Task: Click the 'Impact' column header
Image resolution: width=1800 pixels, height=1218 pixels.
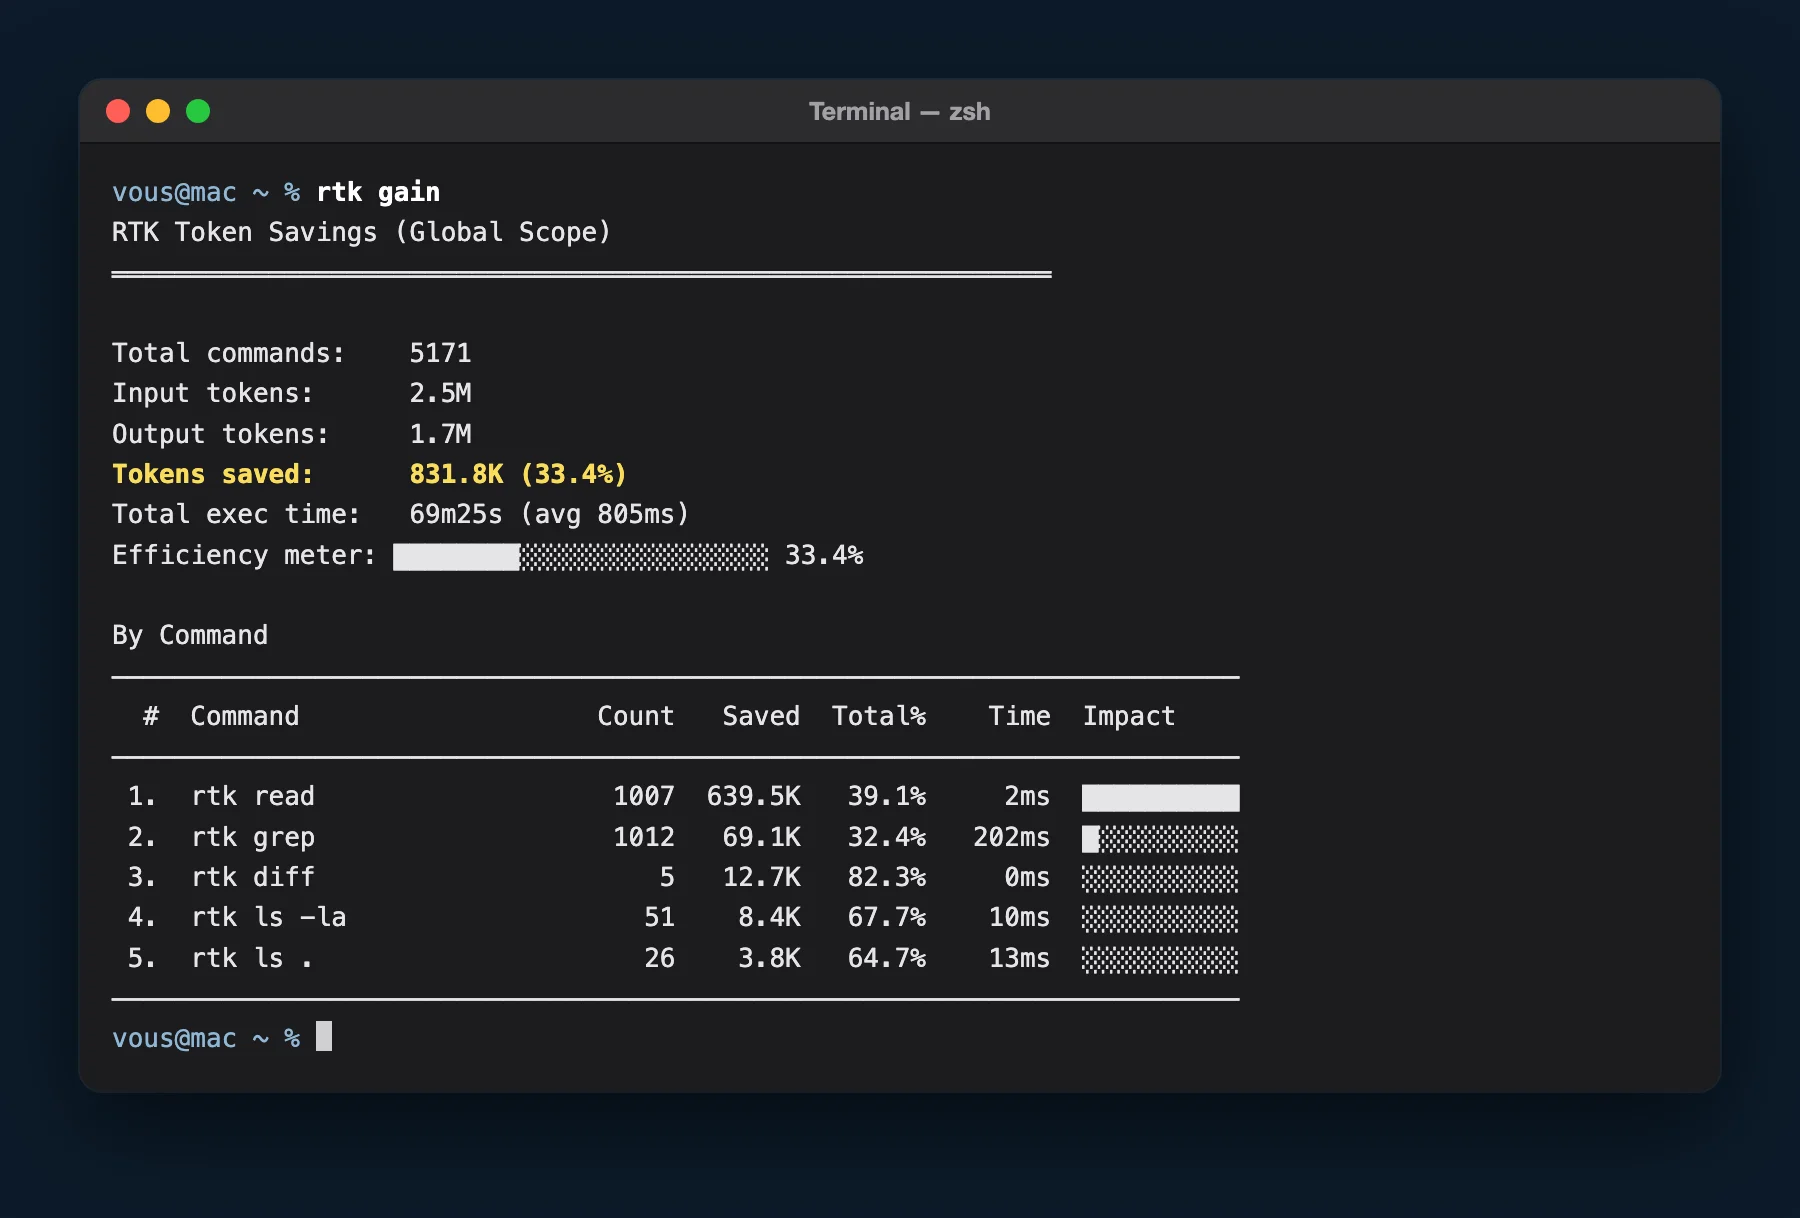Action: tap(1129, 716)
